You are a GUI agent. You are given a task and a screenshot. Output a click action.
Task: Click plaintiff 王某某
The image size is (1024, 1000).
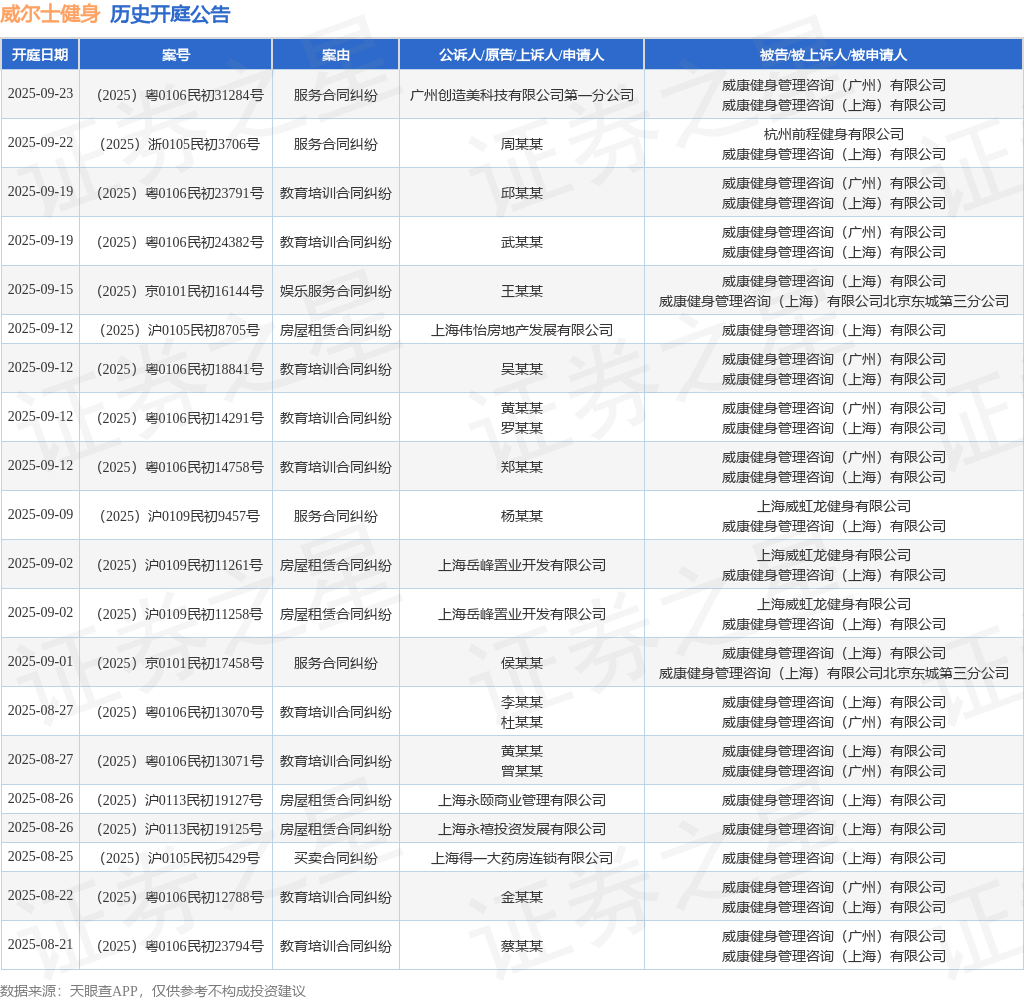click(x=522, y=291)
